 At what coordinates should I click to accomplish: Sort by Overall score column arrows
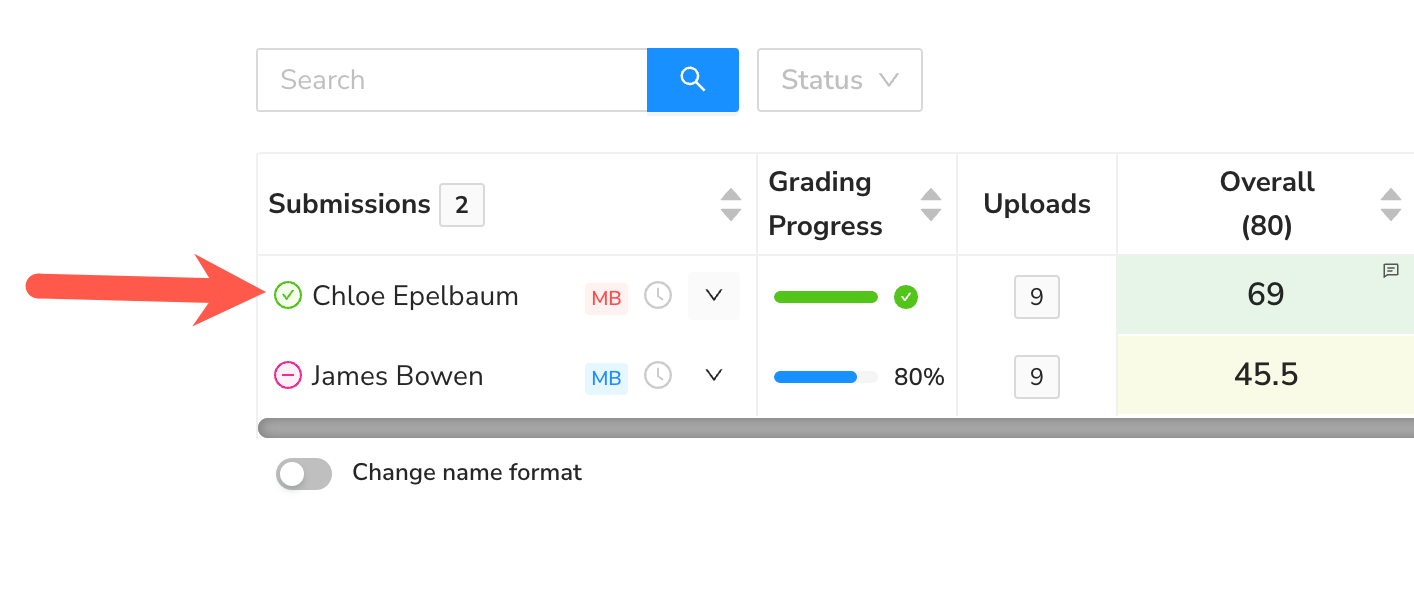(x=1390, y=204)
